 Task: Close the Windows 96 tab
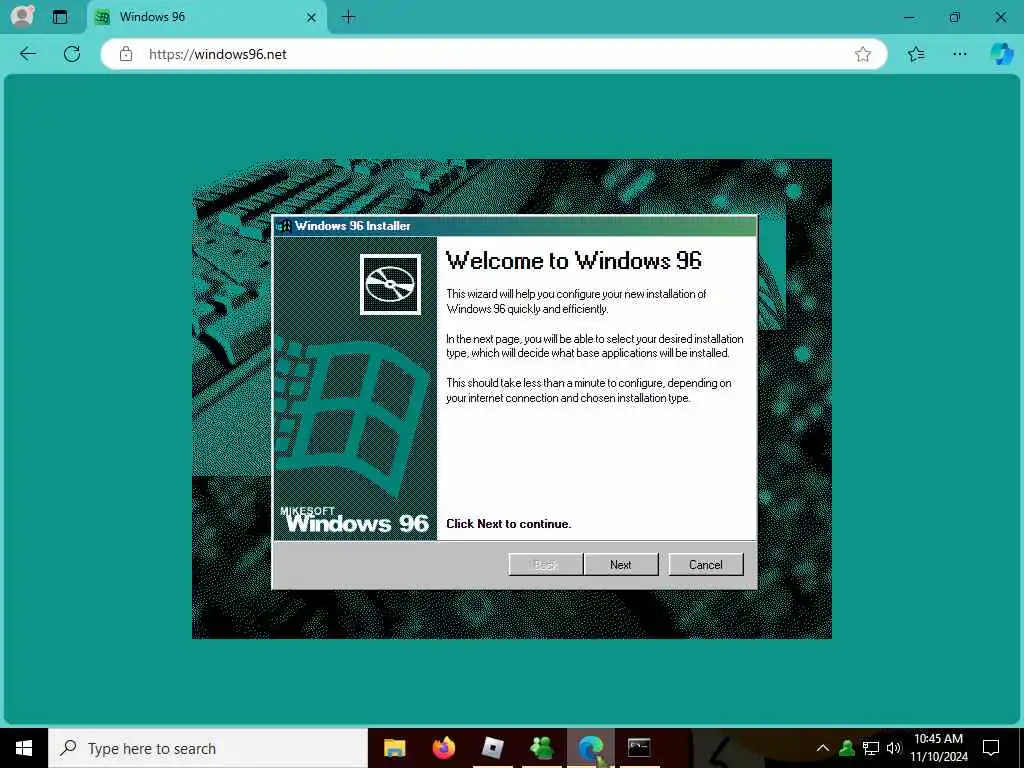[312, 18]
